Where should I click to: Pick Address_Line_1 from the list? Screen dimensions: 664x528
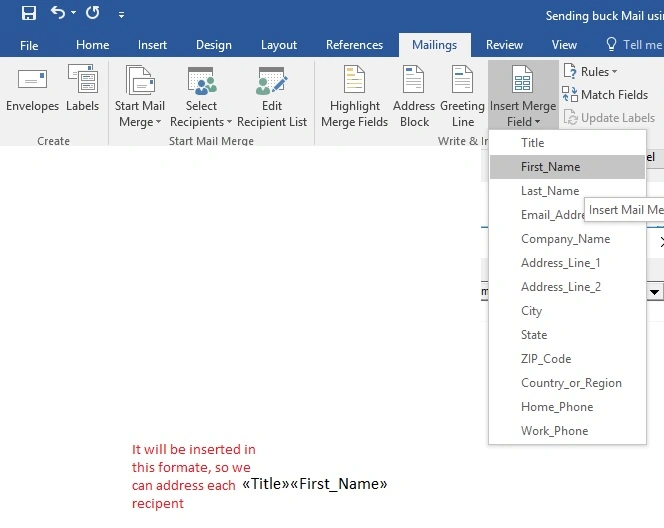tap(567, 263)
